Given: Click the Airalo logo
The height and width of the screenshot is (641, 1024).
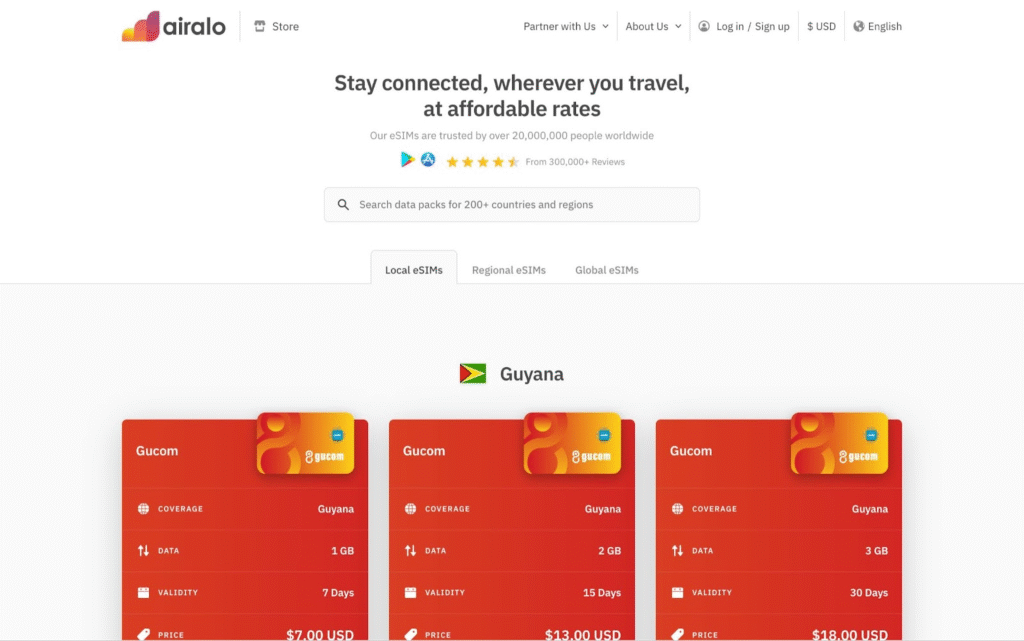Looking at the screenshot, I should [173, 25].
